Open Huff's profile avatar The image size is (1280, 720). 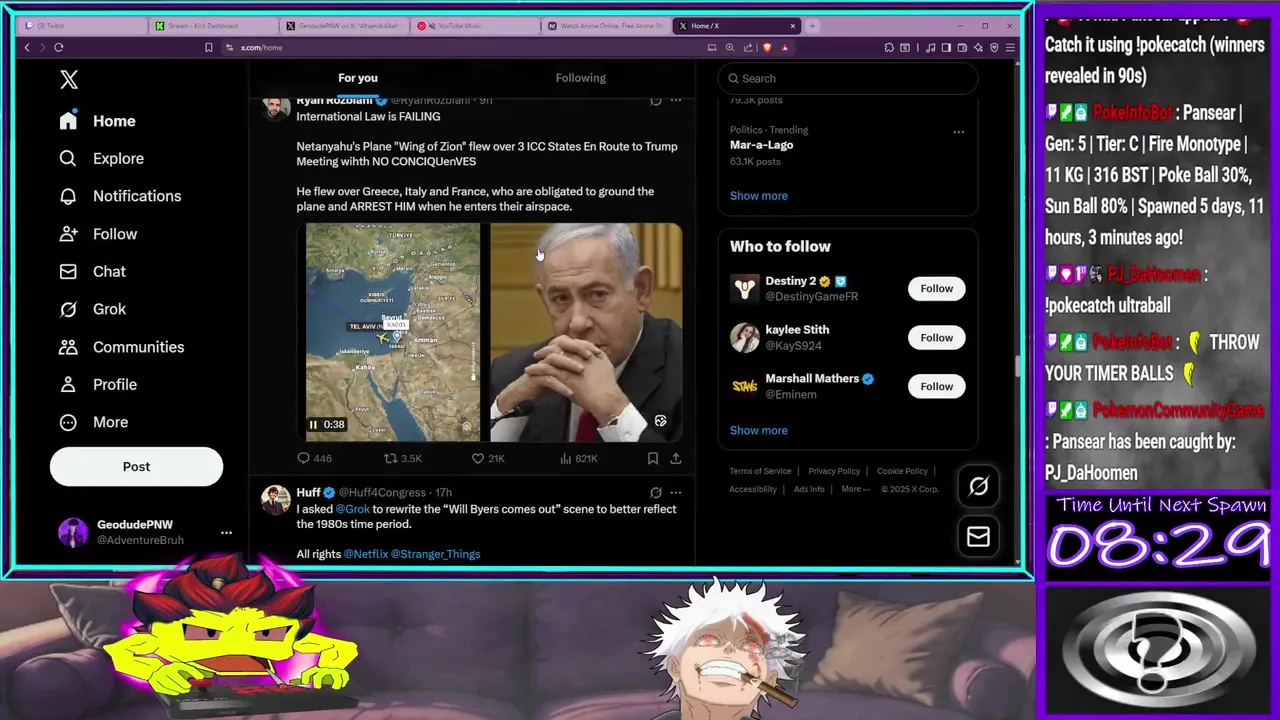(276, 500)
